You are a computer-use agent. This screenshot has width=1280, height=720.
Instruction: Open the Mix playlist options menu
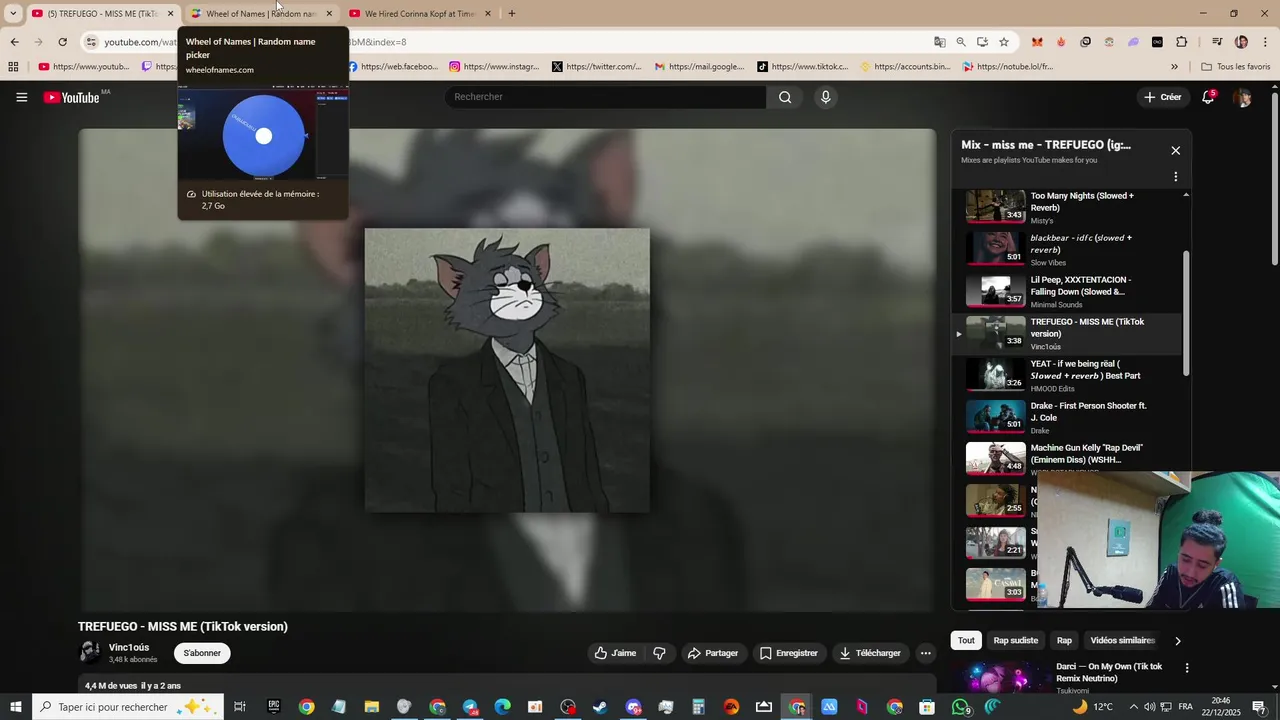pyautogui.click(x=1175, y=176)
